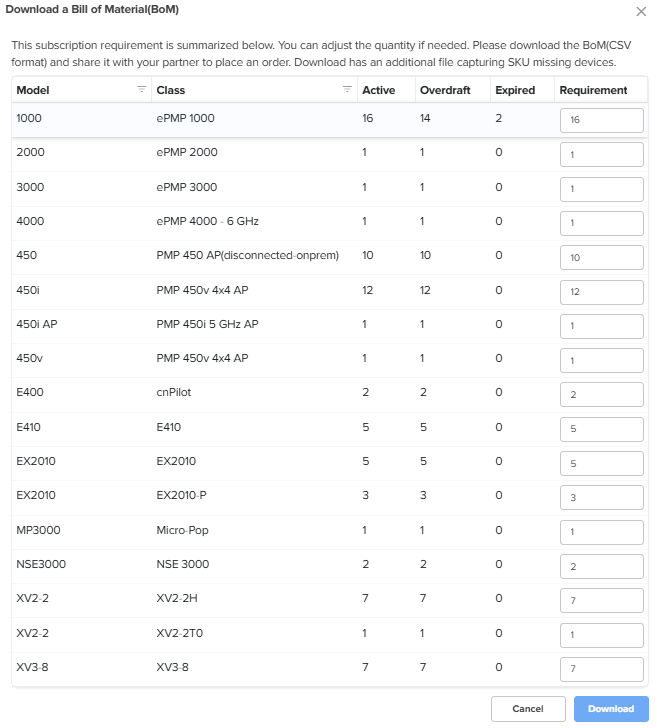Click the Cancel button
The height and width of the screenshot is (728, 657).
point(527,709)
